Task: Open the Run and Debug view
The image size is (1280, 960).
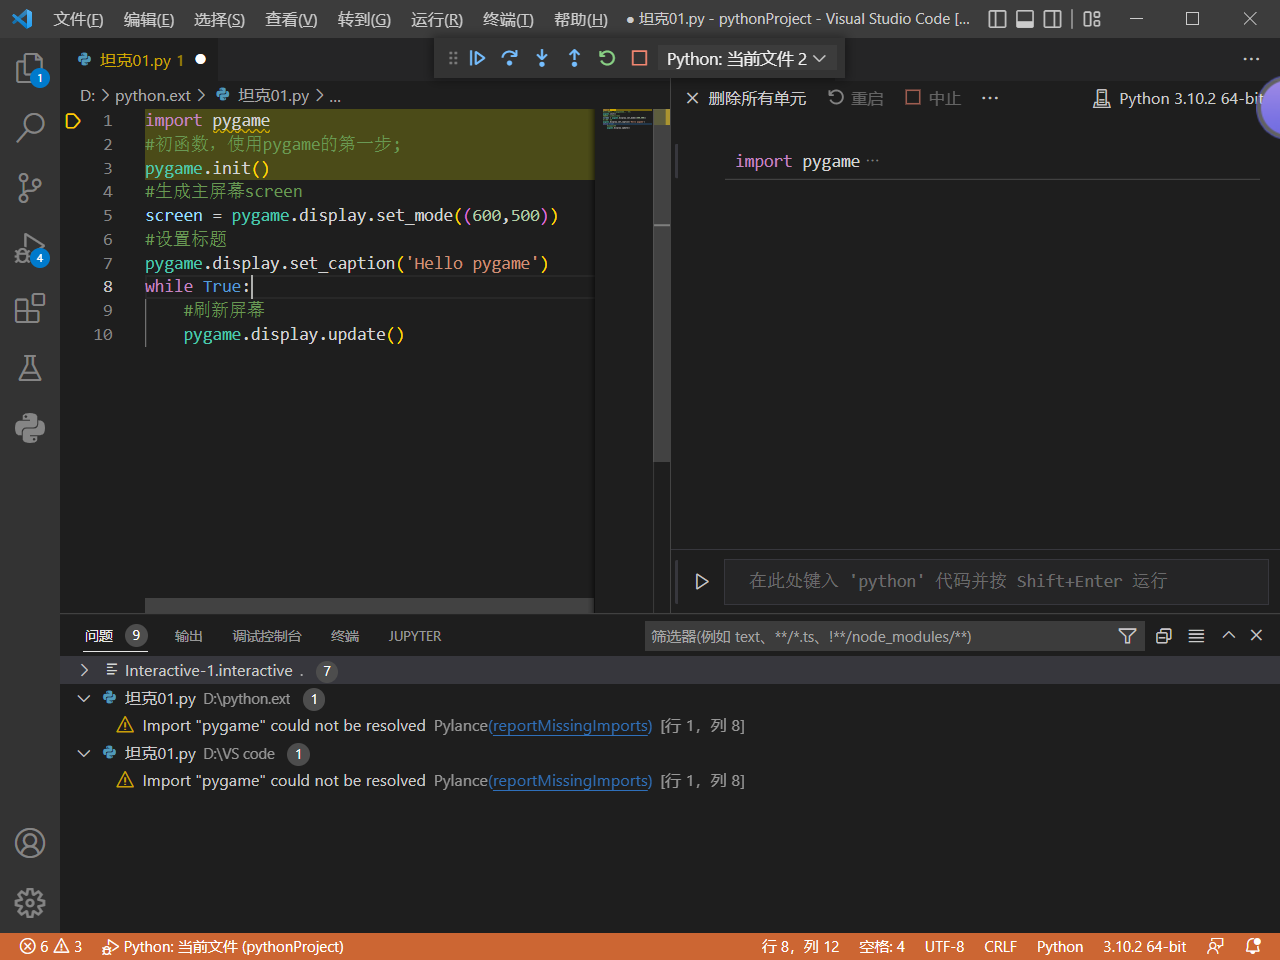Action: pos(30,248)
